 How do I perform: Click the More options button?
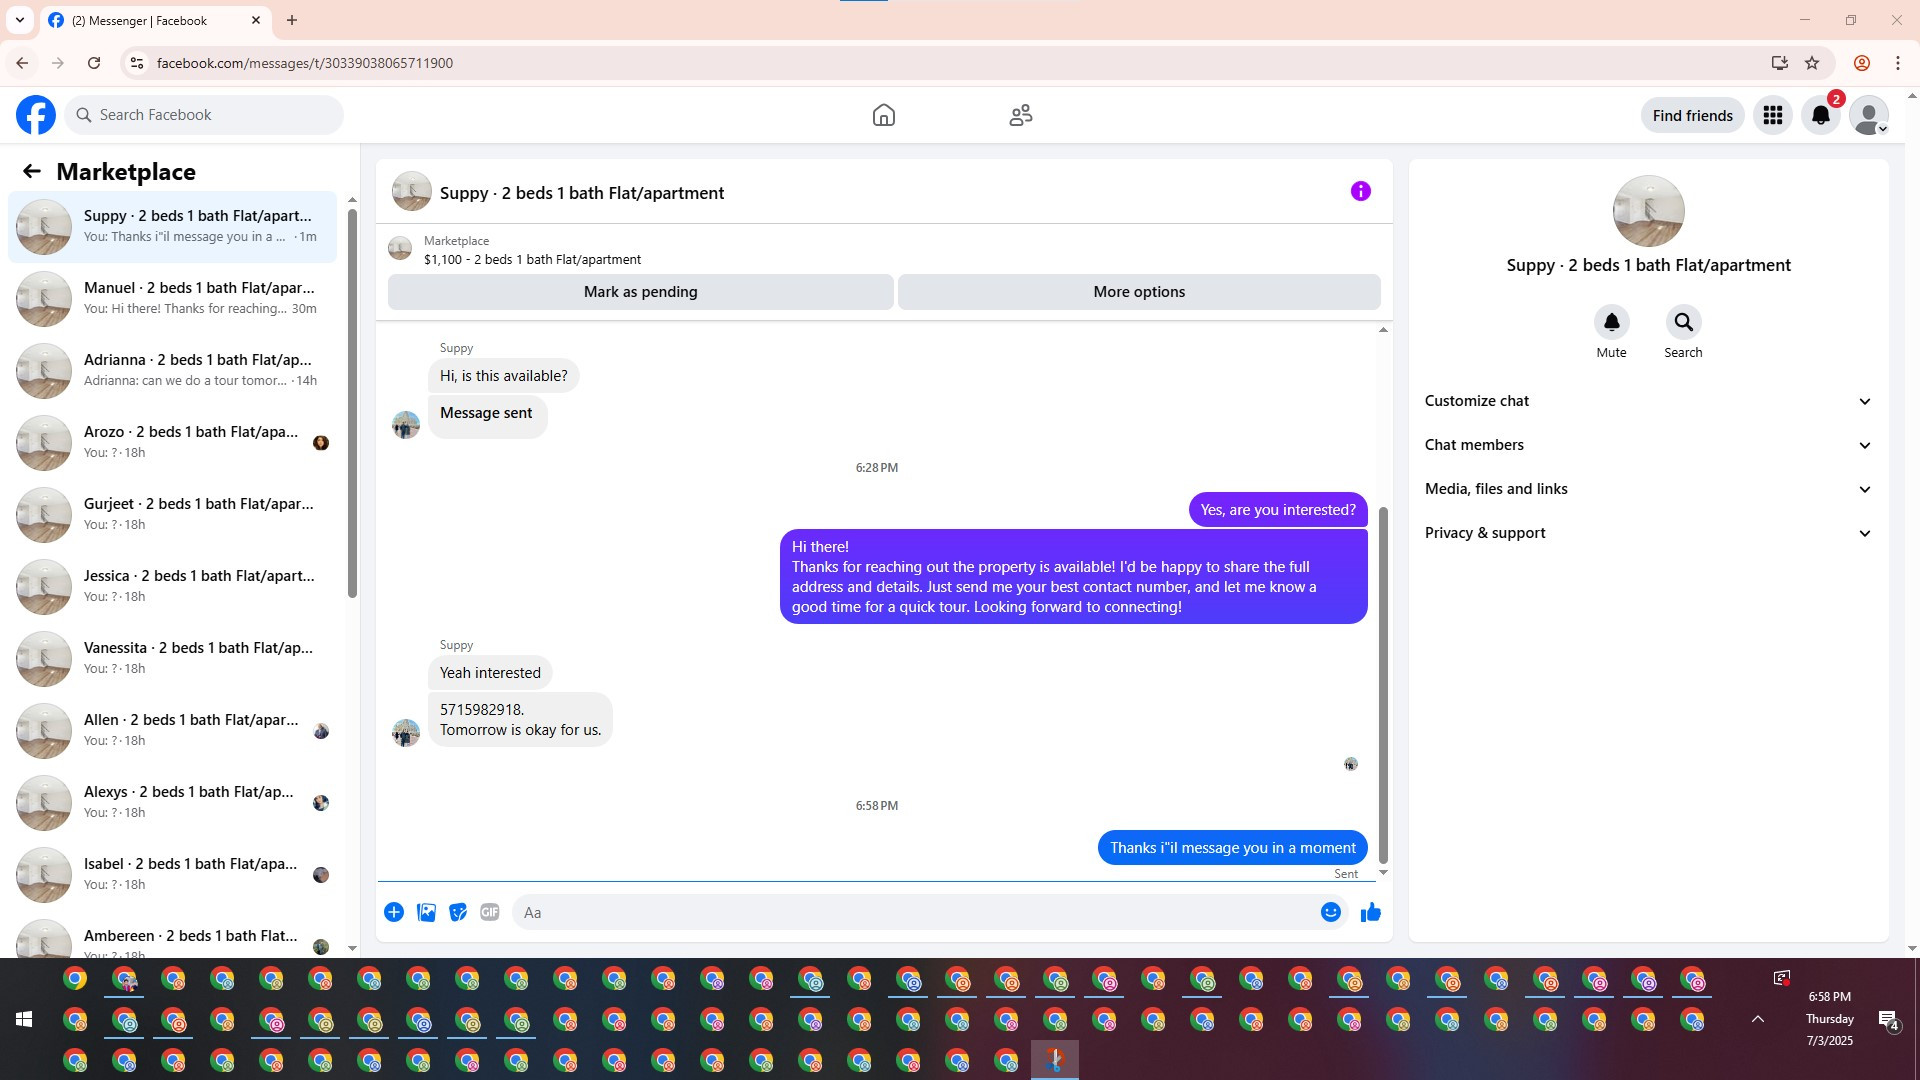(x=1138, y=292)
